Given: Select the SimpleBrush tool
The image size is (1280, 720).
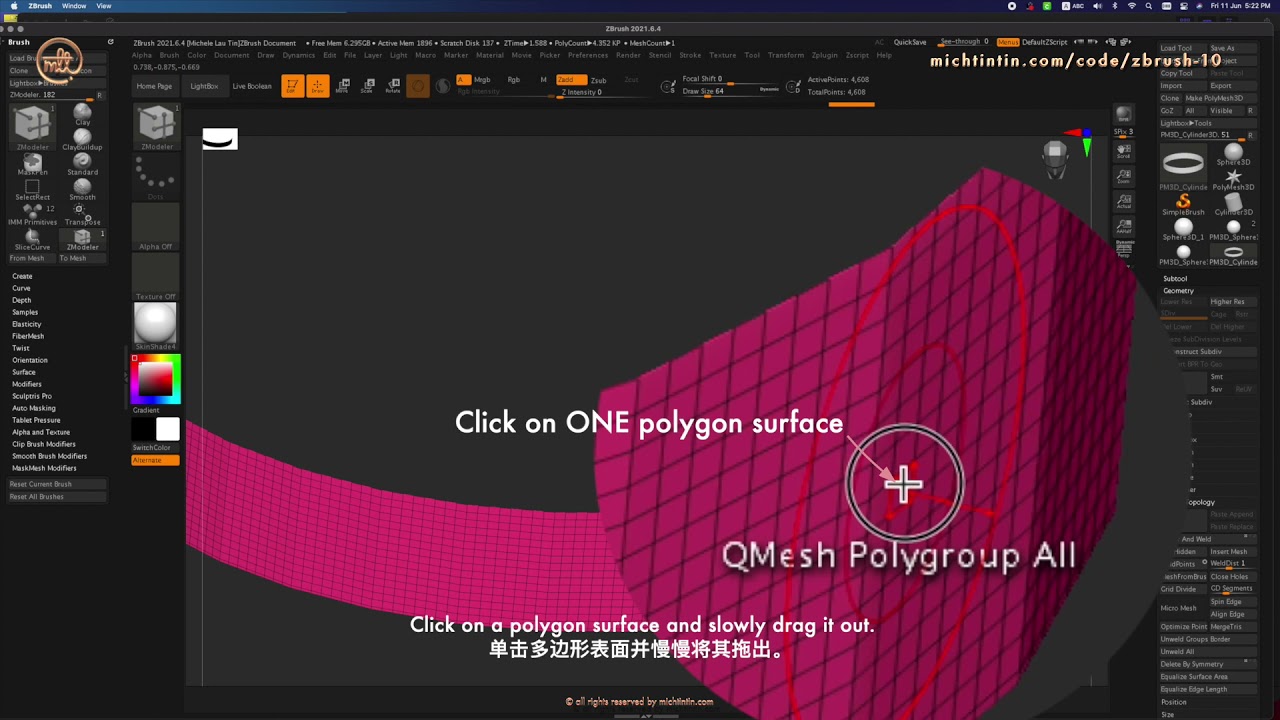Looking at the screenshot, I should 1183,204.
